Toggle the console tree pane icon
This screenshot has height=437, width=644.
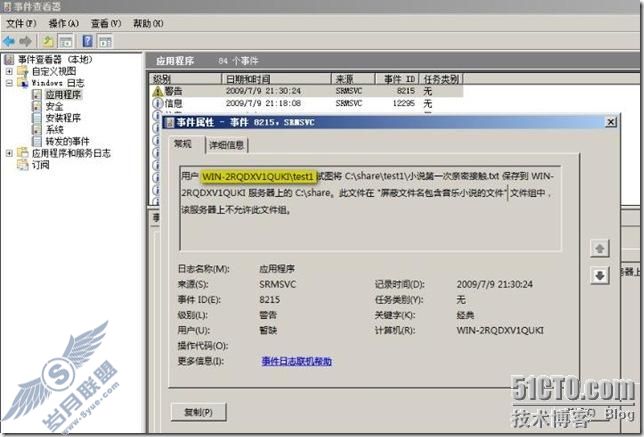click(x=66, y=41)
